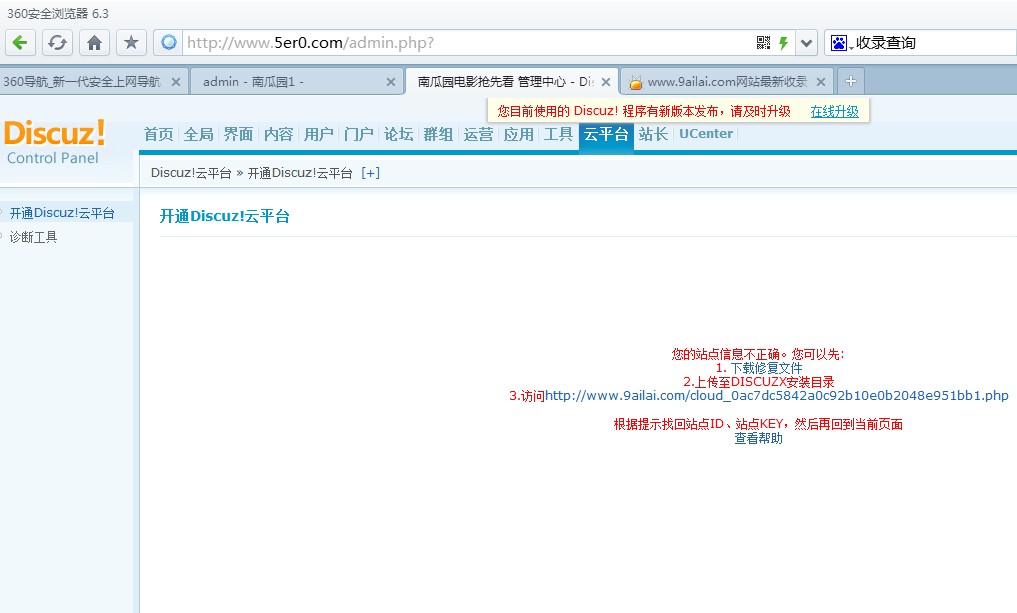Open the 内容 admin menu
Image resolution: width=1017 pixels, height=613 pixels.
(x=279, y=134)
